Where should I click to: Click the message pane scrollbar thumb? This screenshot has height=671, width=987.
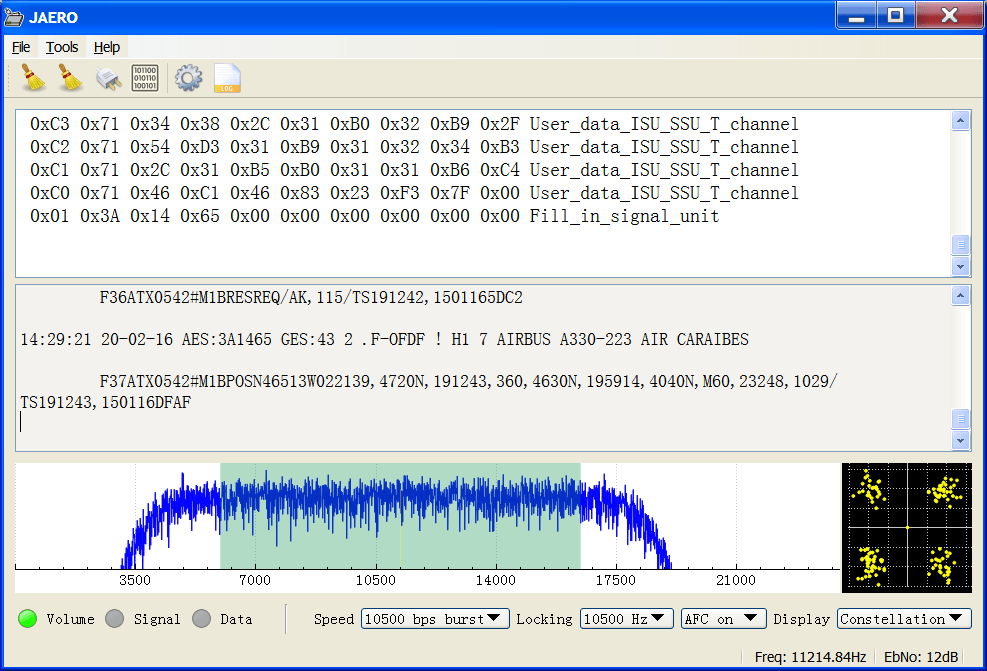(961, 419)
